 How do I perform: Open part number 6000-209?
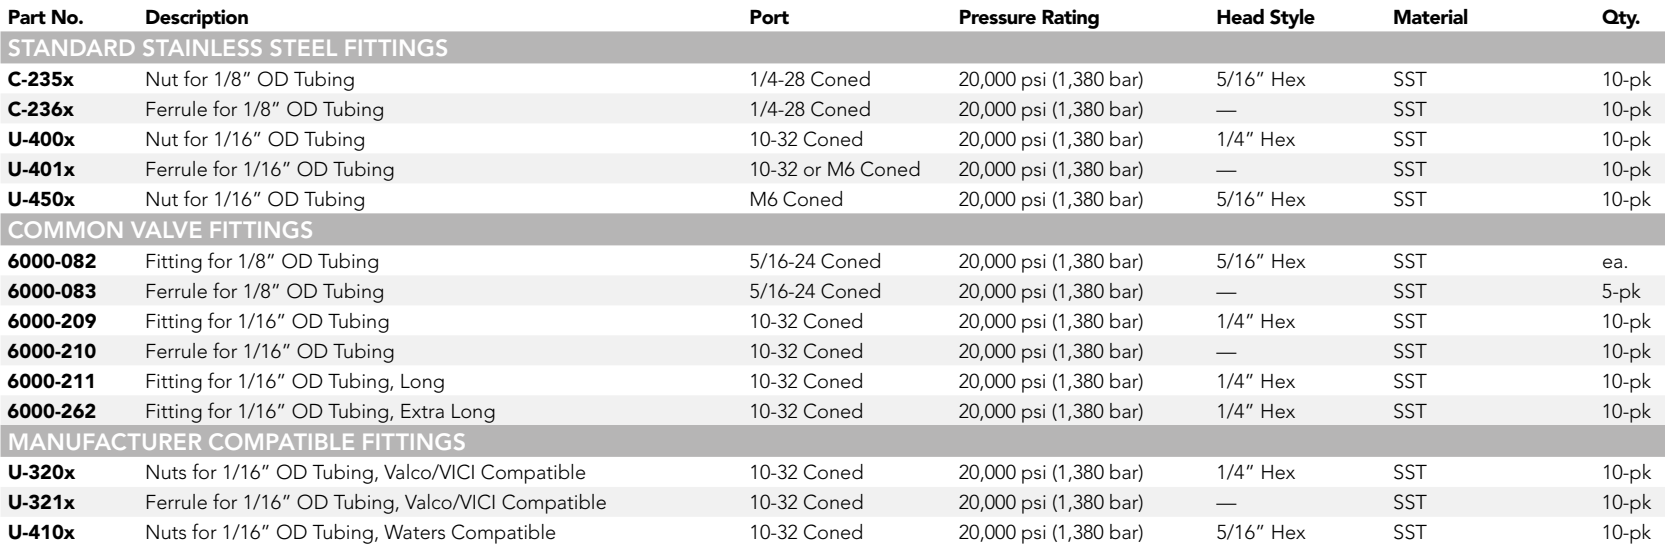pyautogui.click(x=52, y=322)
